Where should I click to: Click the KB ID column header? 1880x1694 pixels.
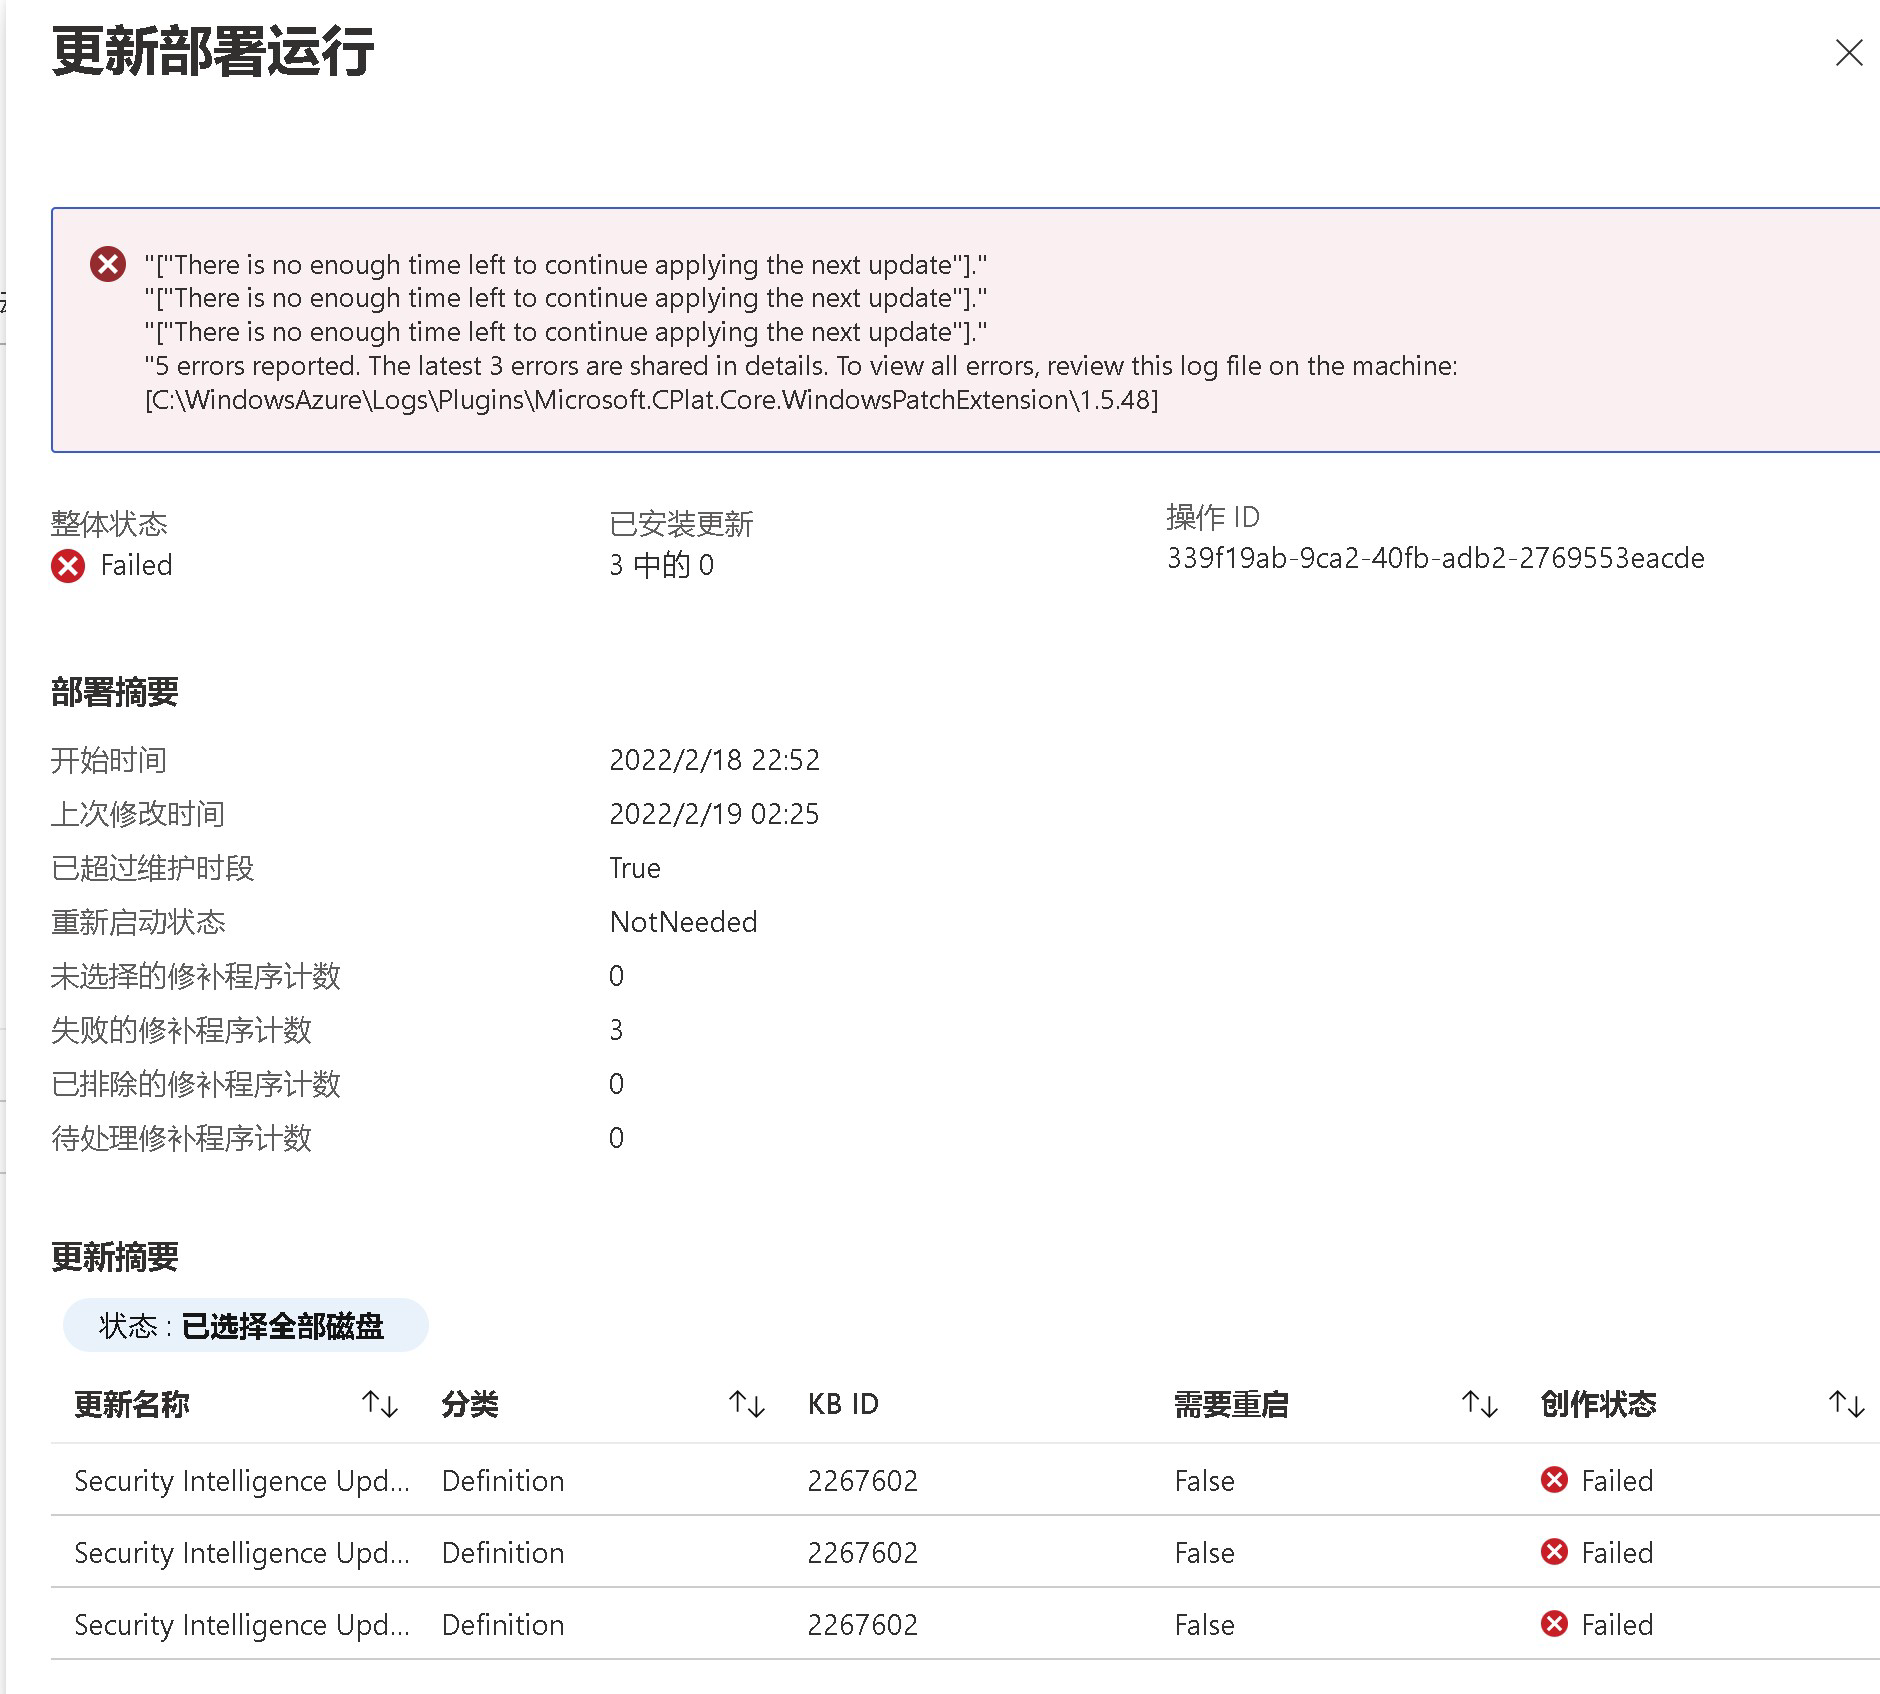(x=843, y=1404)
